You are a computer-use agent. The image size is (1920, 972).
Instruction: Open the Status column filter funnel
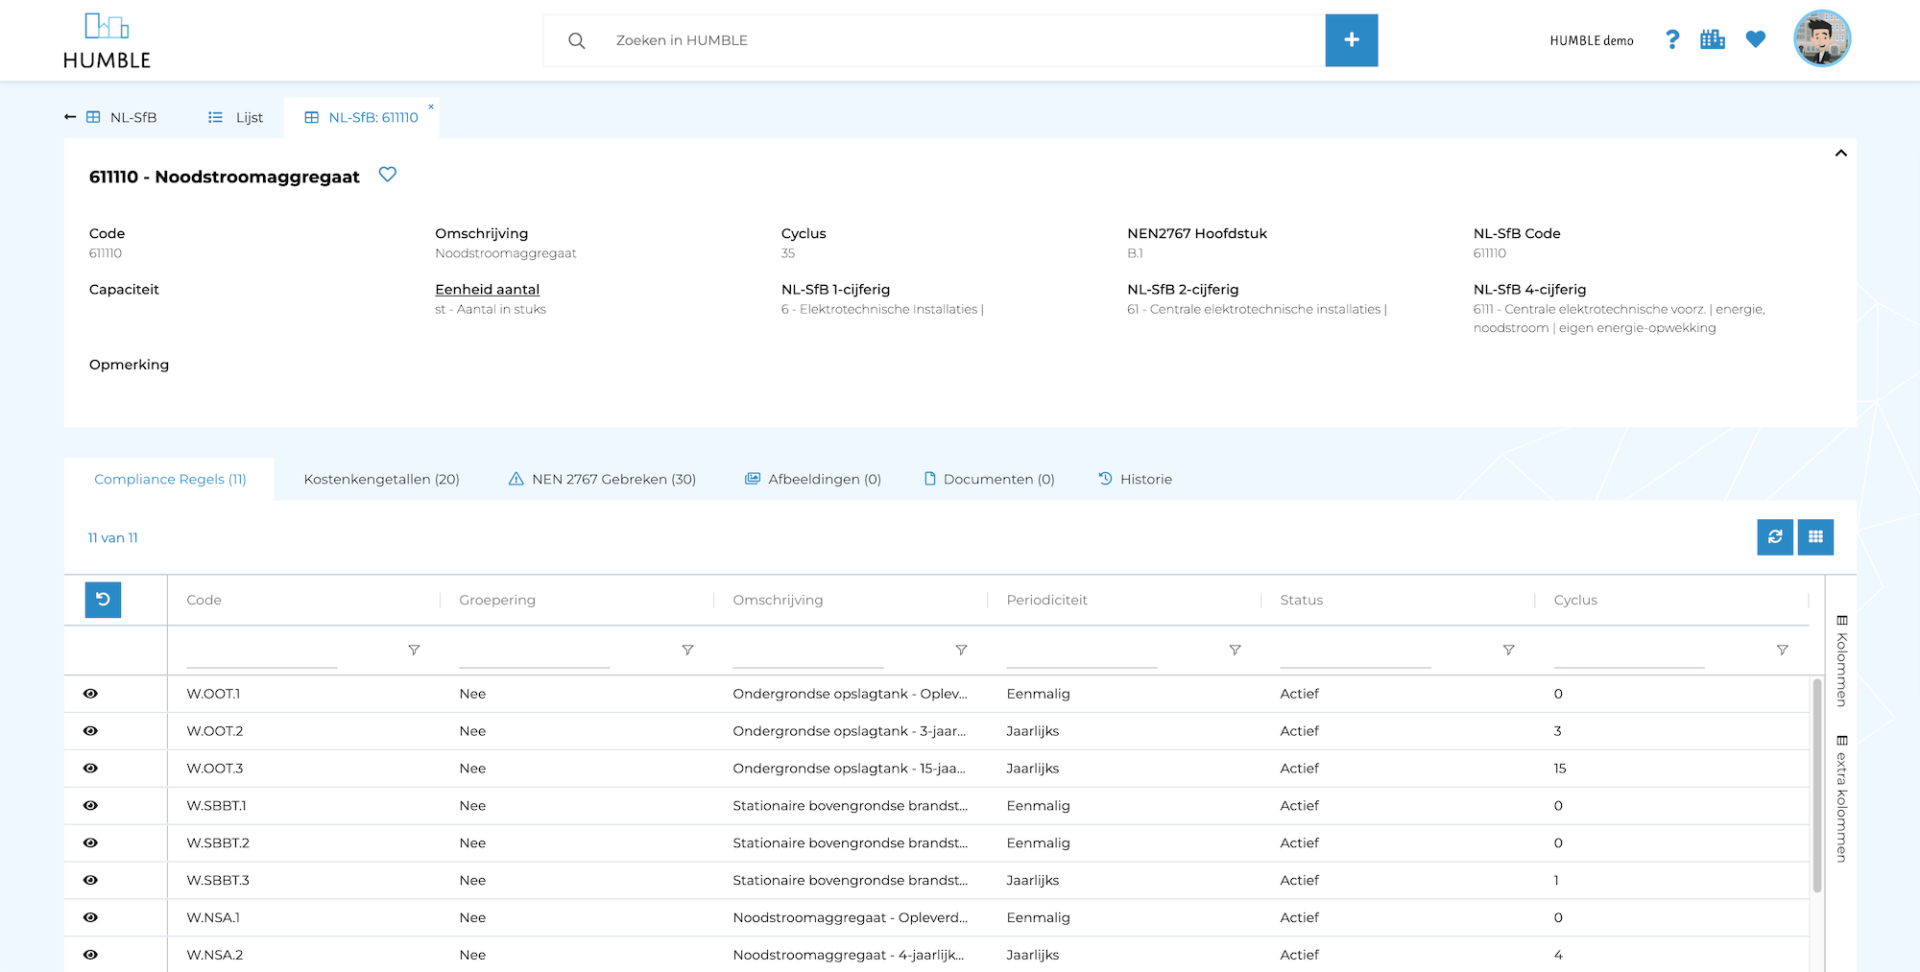coord(1509,649)
